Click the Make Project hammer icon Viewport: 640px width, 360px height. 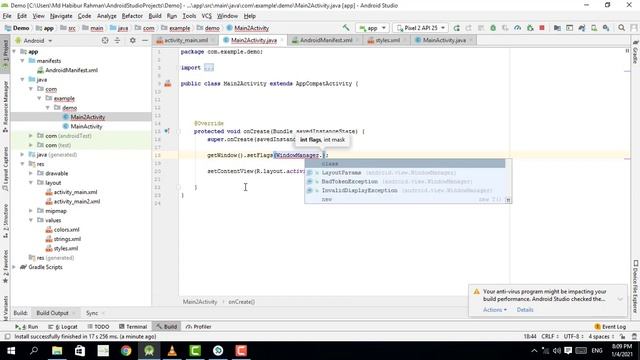point(346,28)
